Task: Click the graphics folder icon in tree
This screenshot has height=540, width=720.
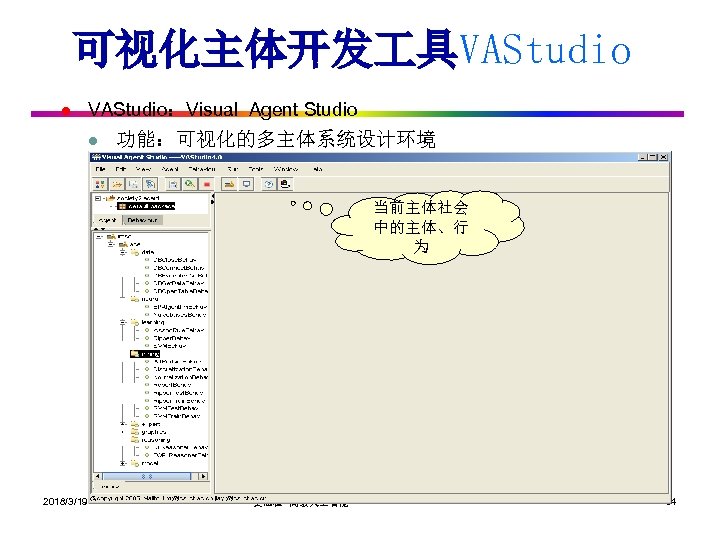Action: point(135,432)
